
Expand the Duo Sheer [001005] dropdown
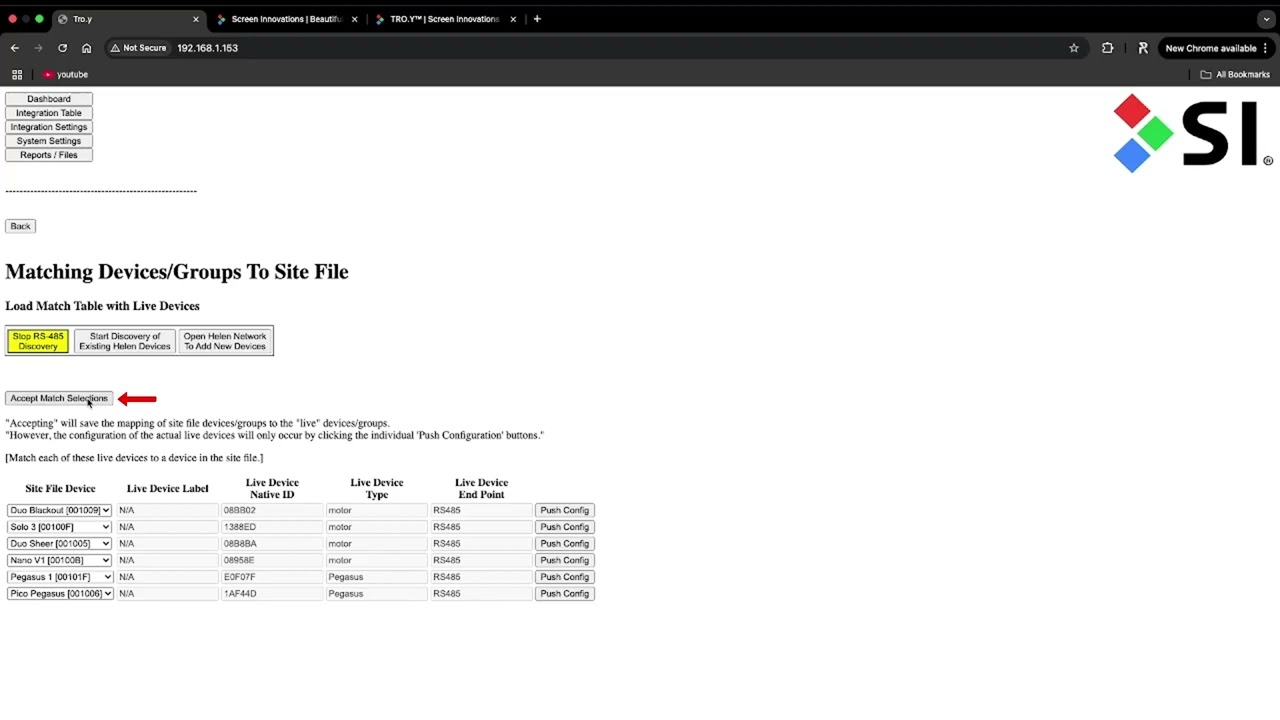[x=60, y=544]
